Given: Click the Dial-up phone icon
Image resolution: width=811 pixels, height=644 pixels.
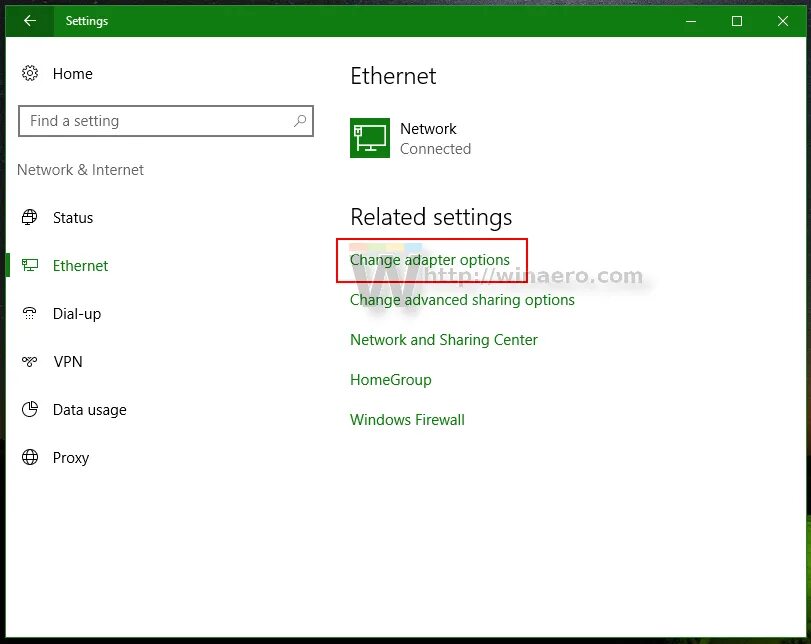Looking at the screenshot, I should [x=29, y=313].
